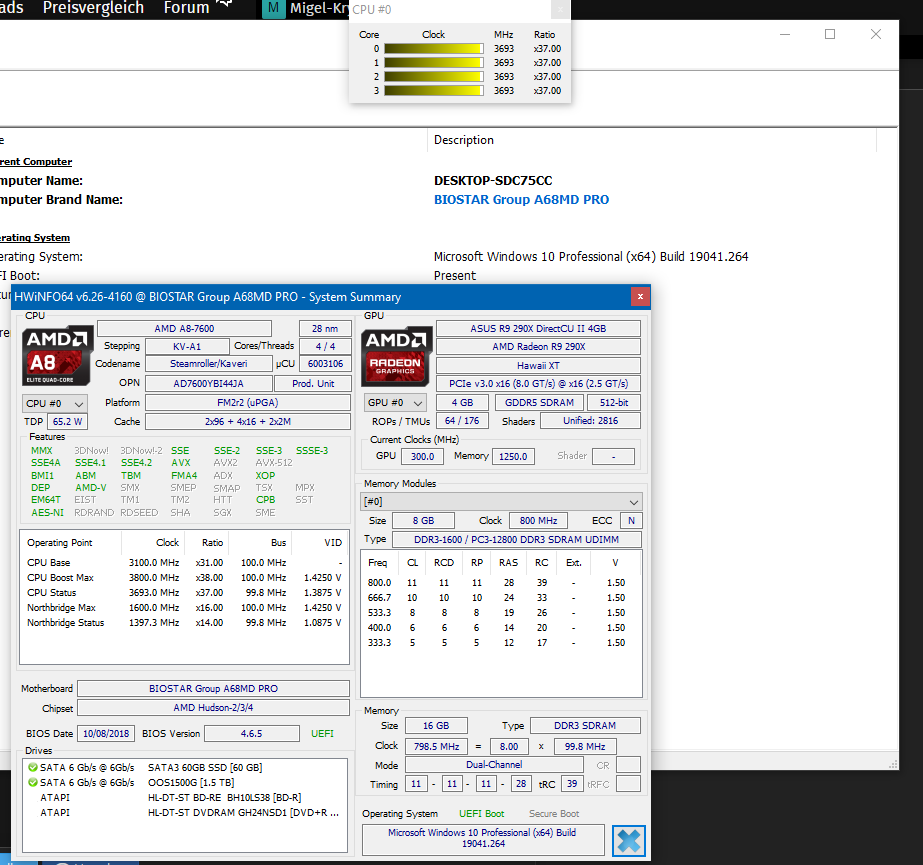This screenshot has width=923, height=865.
Task: Click the Core 0 clock bar
Action: tap(434, 49)
